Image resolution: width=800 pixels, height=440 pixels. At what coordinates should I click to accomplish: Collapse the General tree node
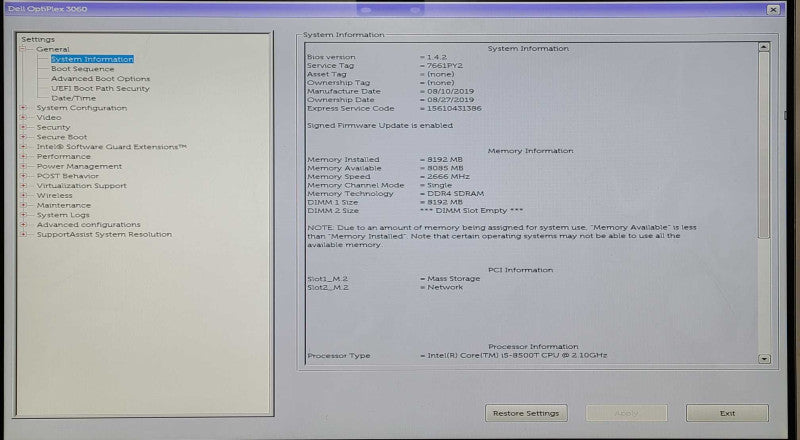tap(22, 50)
